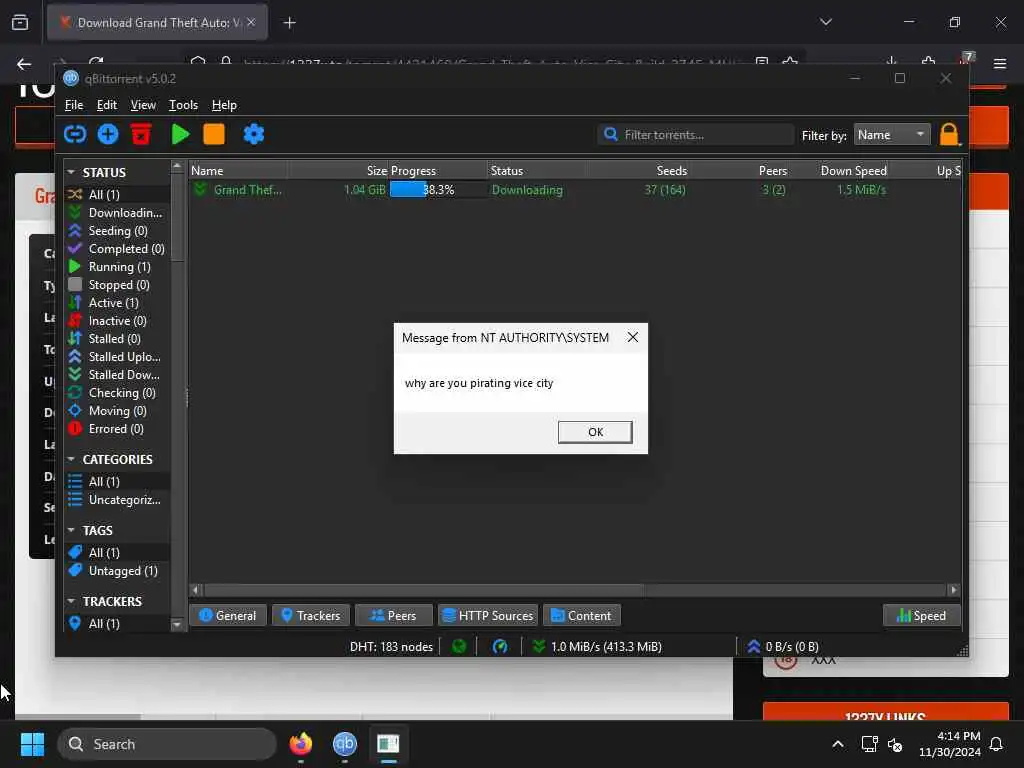Select the Moving (0) status filter
This screenshot has width=1024, height=768.
(x=116, y=411)
